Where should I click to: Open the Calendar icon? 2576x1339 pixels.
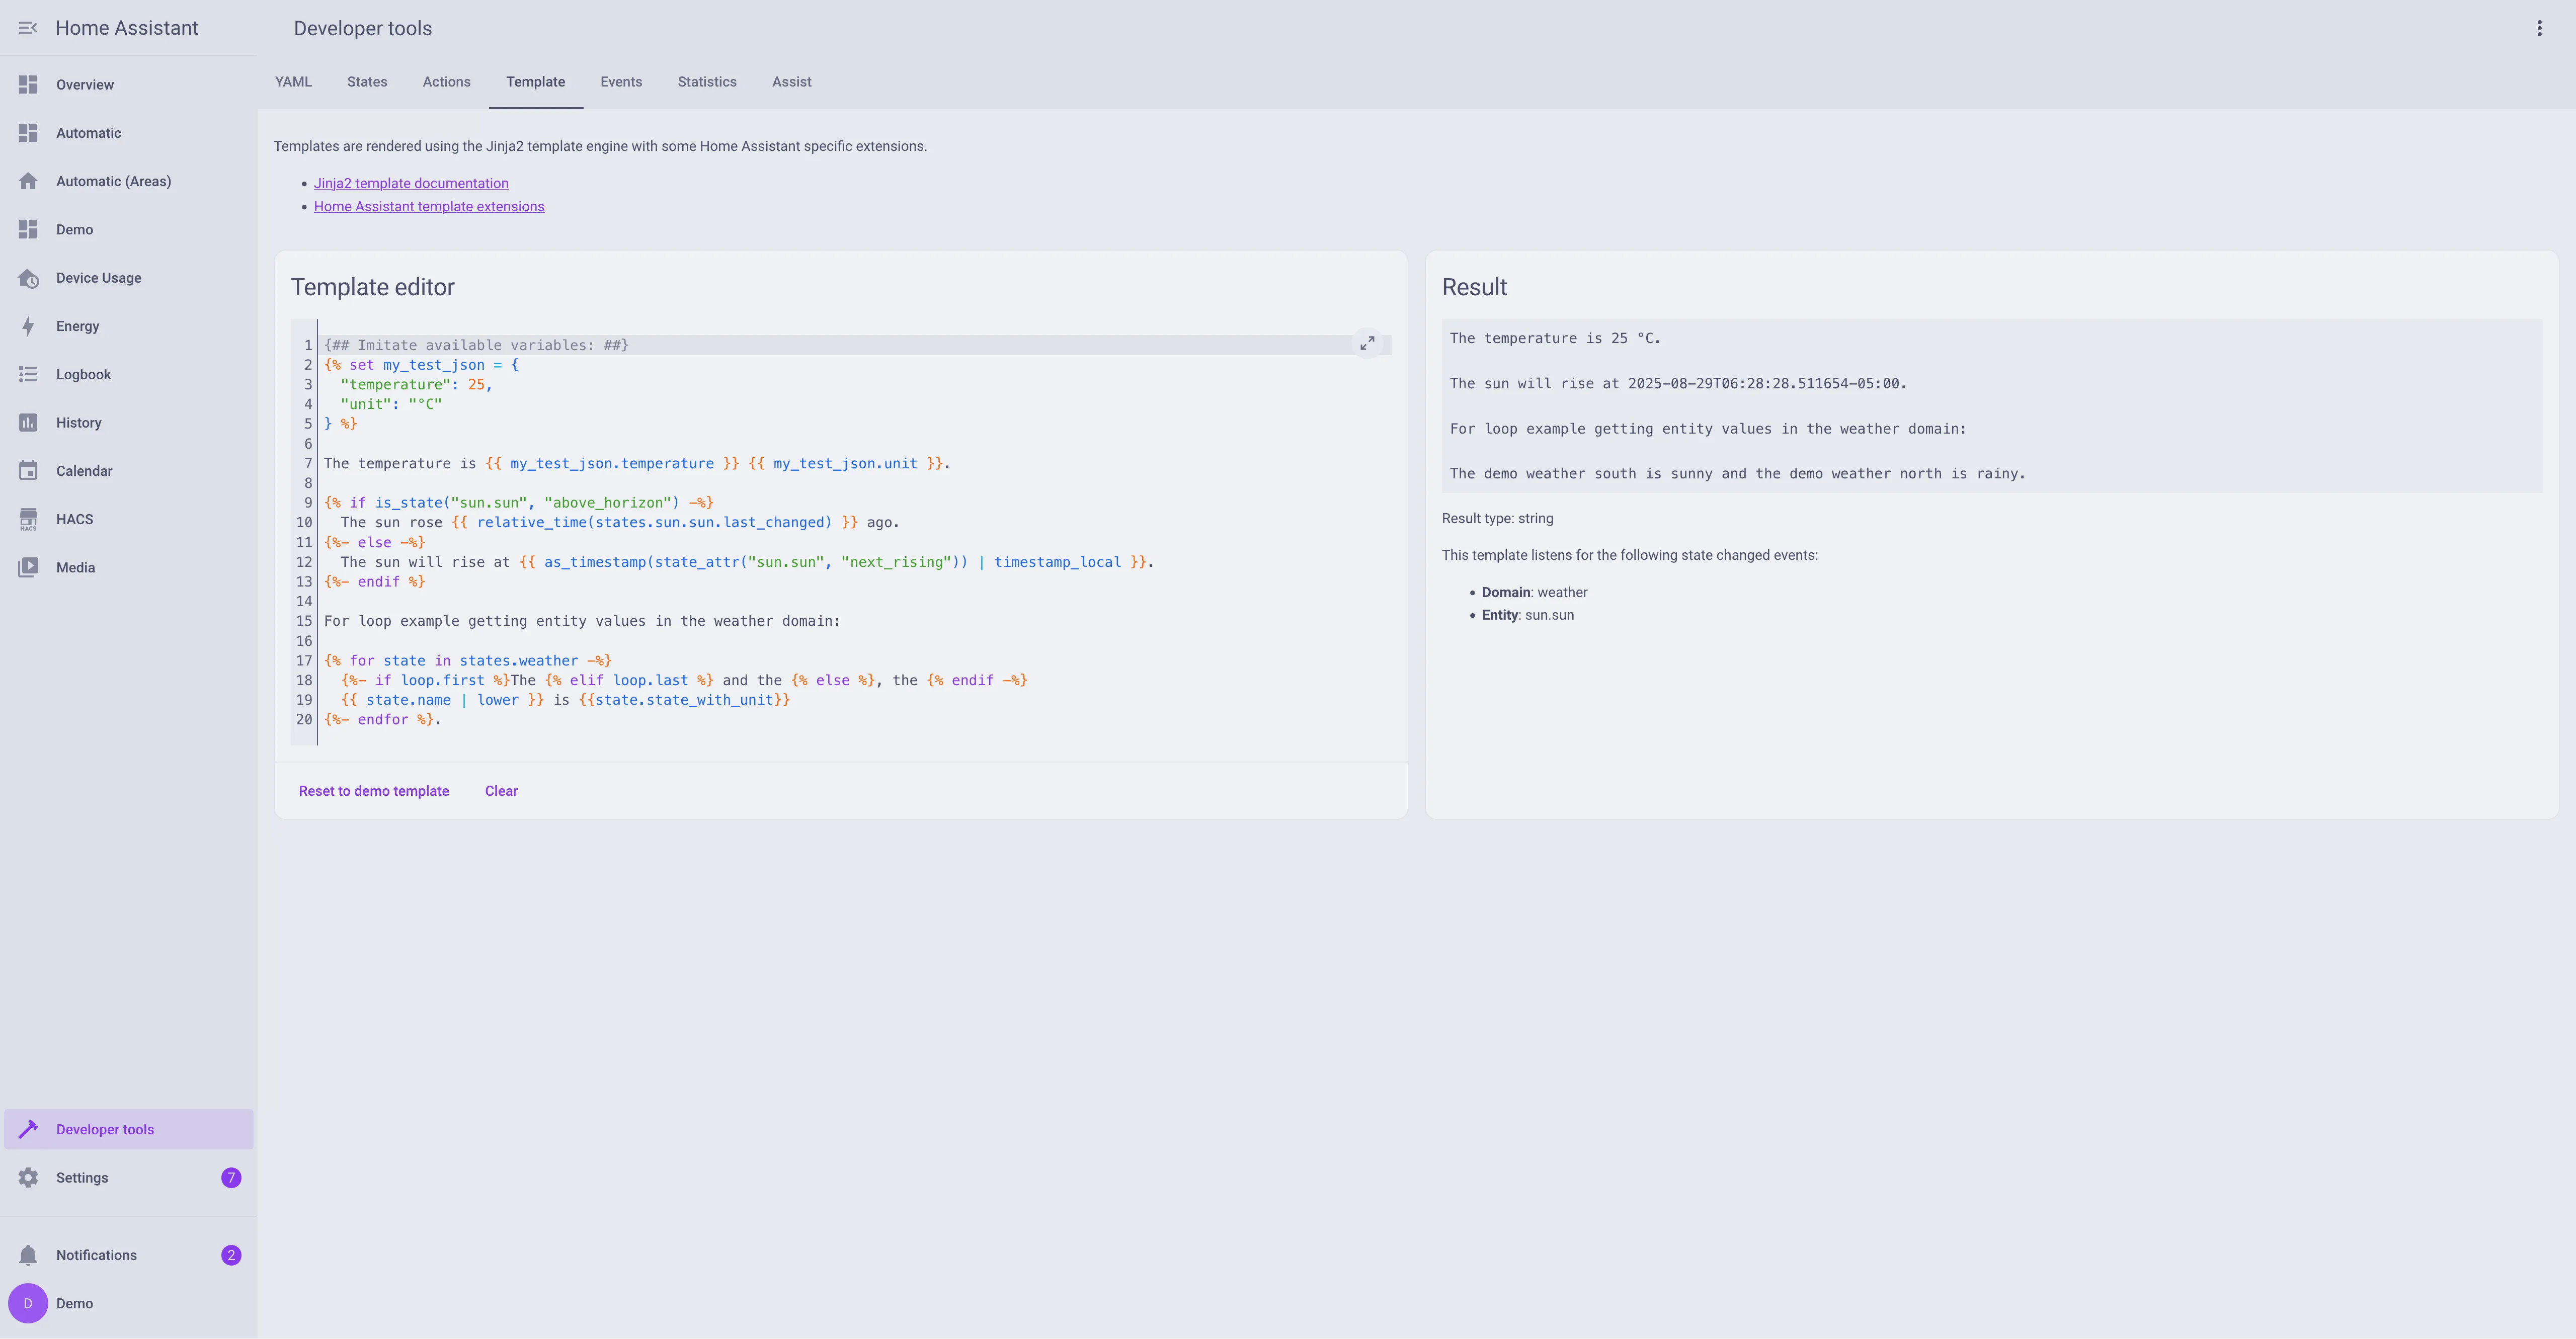point(28,471)
